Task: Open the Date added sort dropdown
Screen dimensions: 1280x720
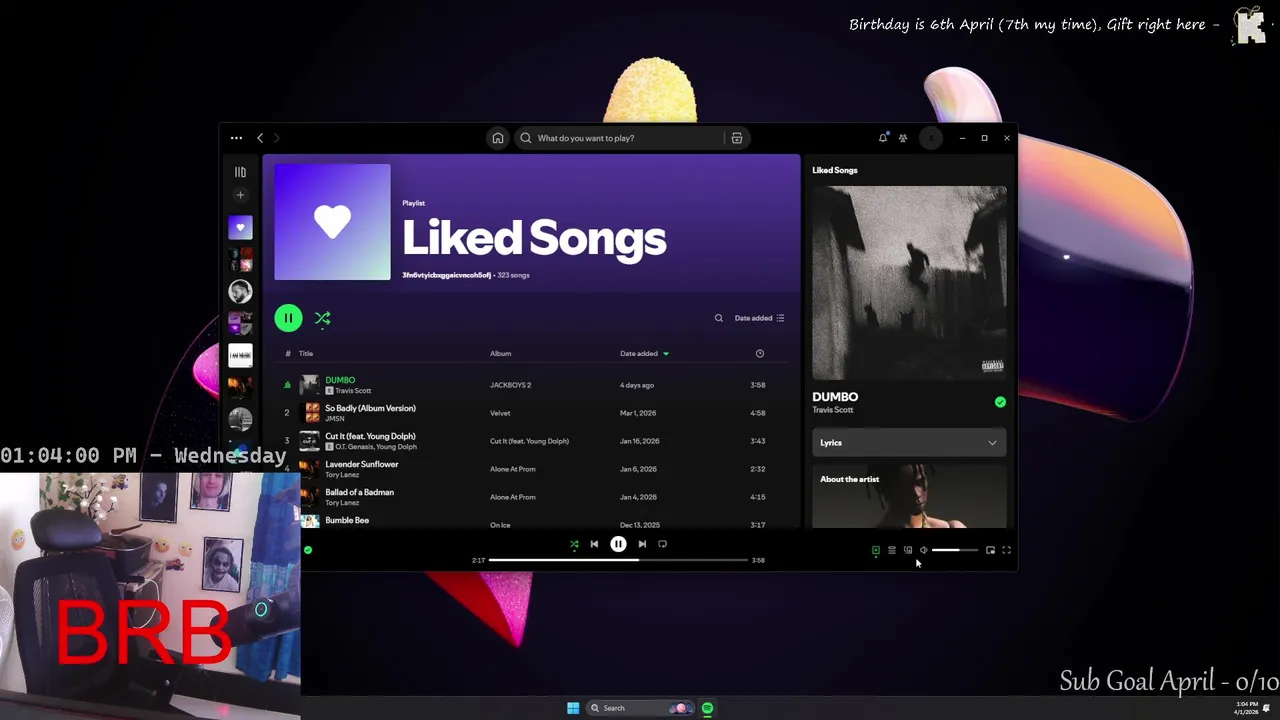Action: (759, 318)
